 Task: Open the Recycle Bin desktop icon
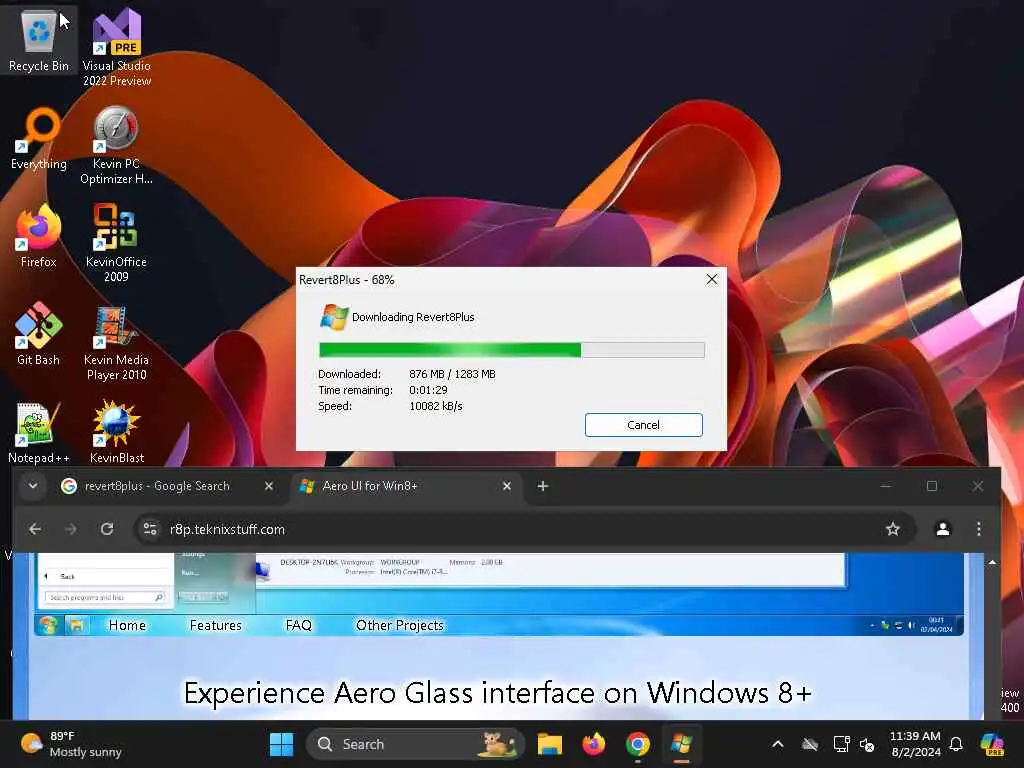(39, 40)
